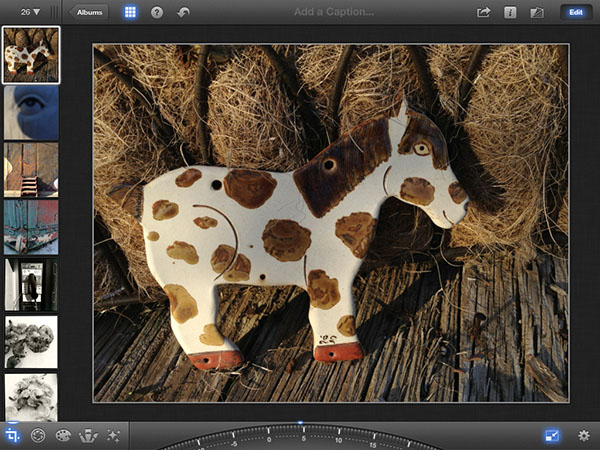600x450 pixels.
Task: Show photo info panel
Action: tap(510, 13)
